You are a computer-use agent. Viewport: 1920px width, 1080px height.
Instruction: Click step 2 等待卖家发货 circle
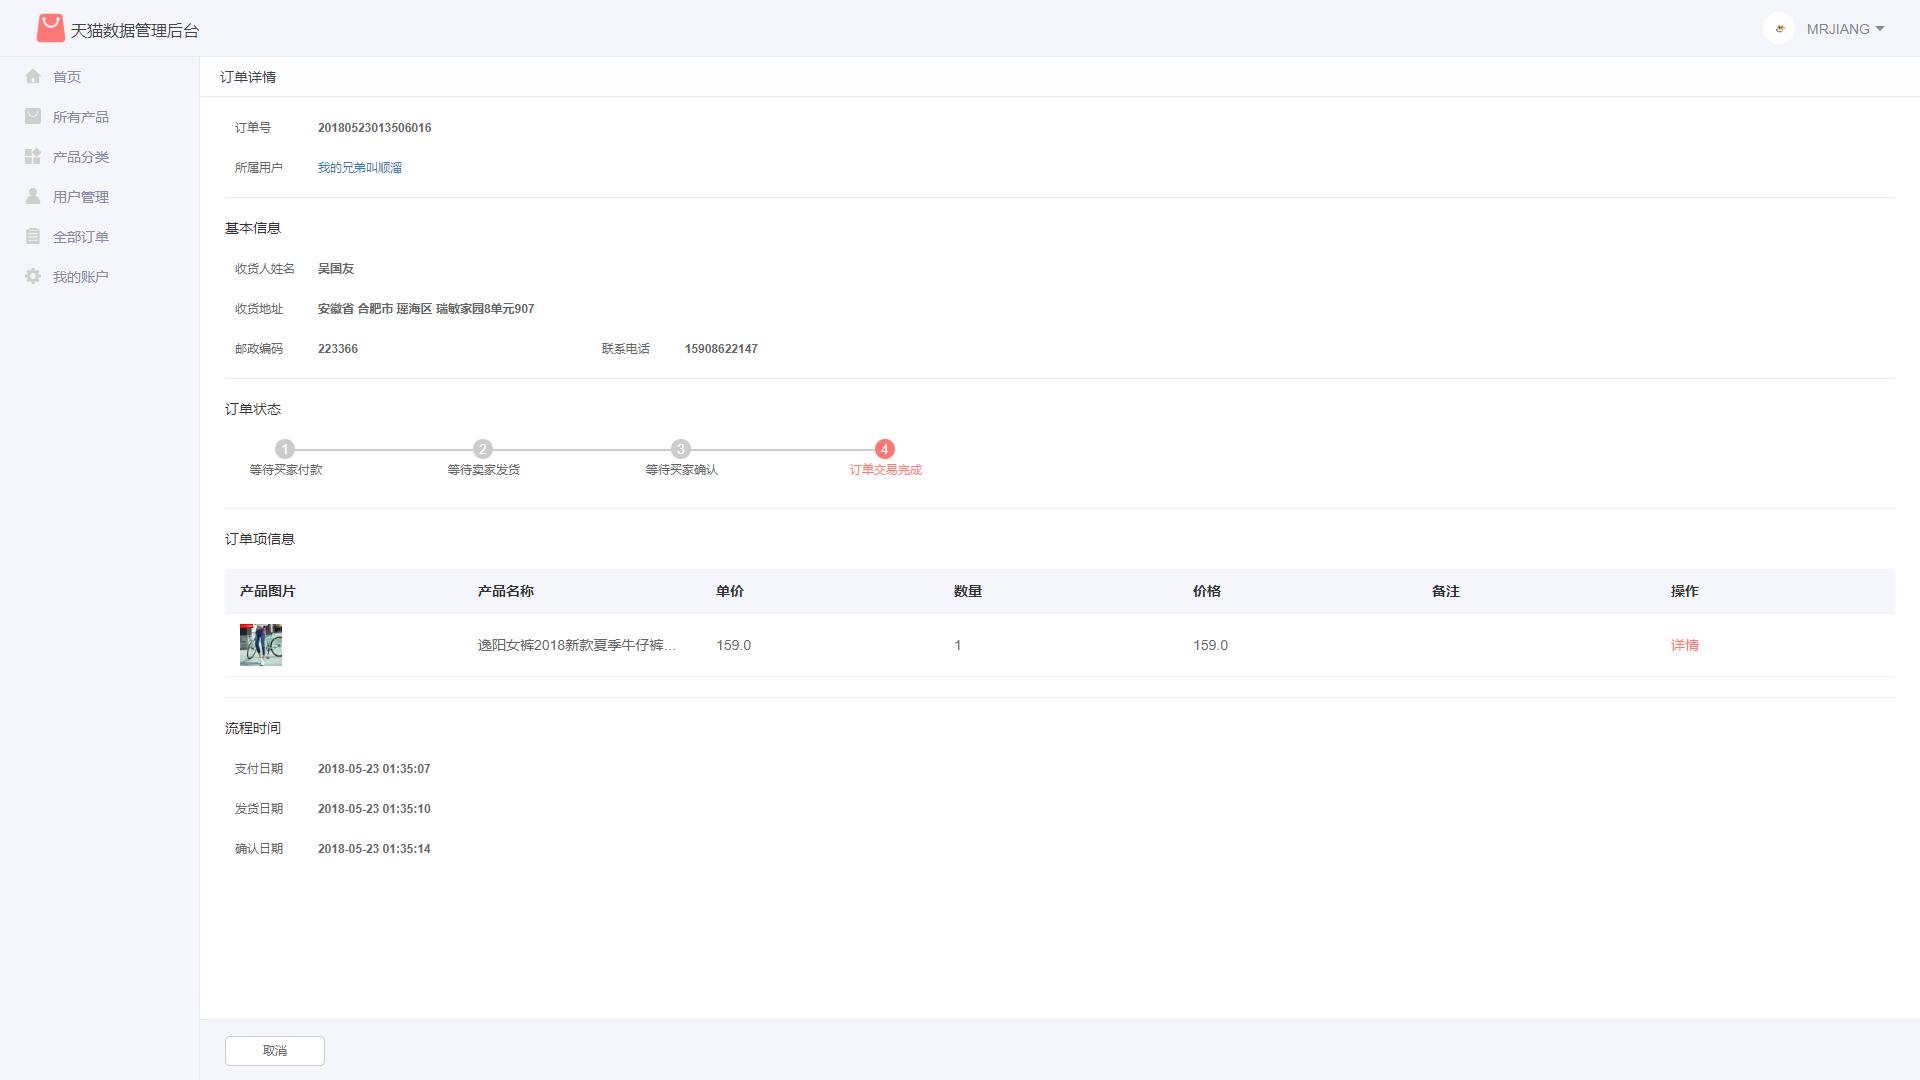point(484,449)
